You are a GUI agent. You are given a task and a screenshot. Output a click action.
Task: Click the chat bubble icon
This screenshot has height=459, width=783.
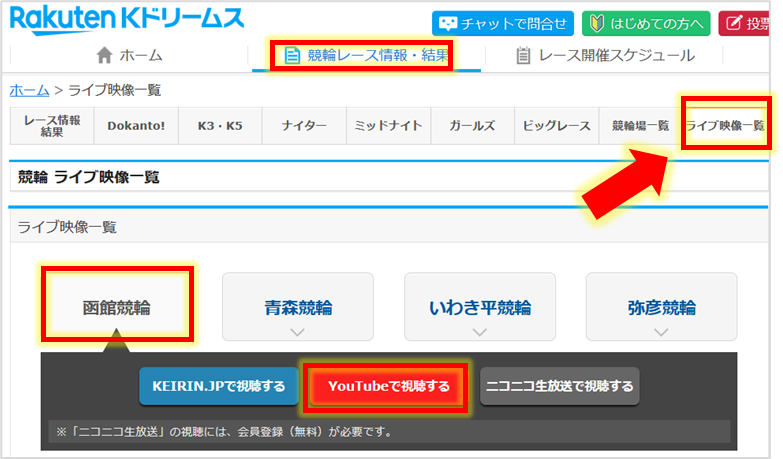tap(447, 23)
